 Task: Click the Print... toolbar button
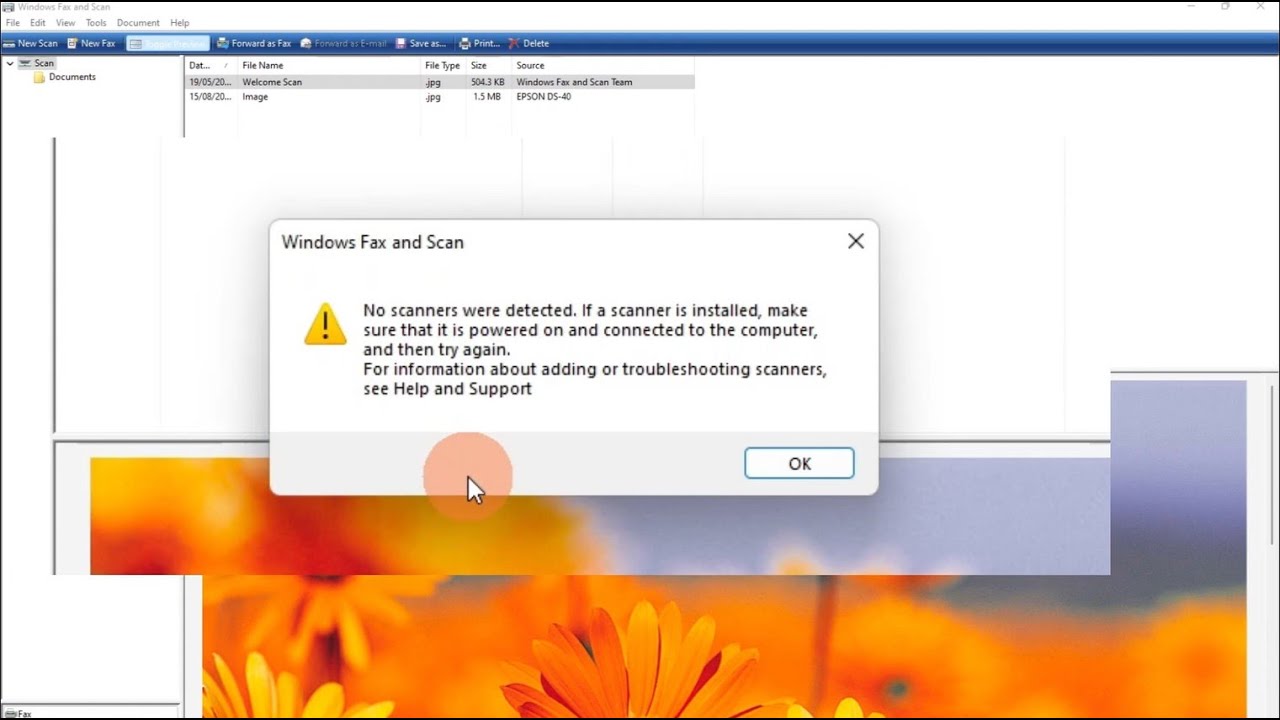coord(479,43)
